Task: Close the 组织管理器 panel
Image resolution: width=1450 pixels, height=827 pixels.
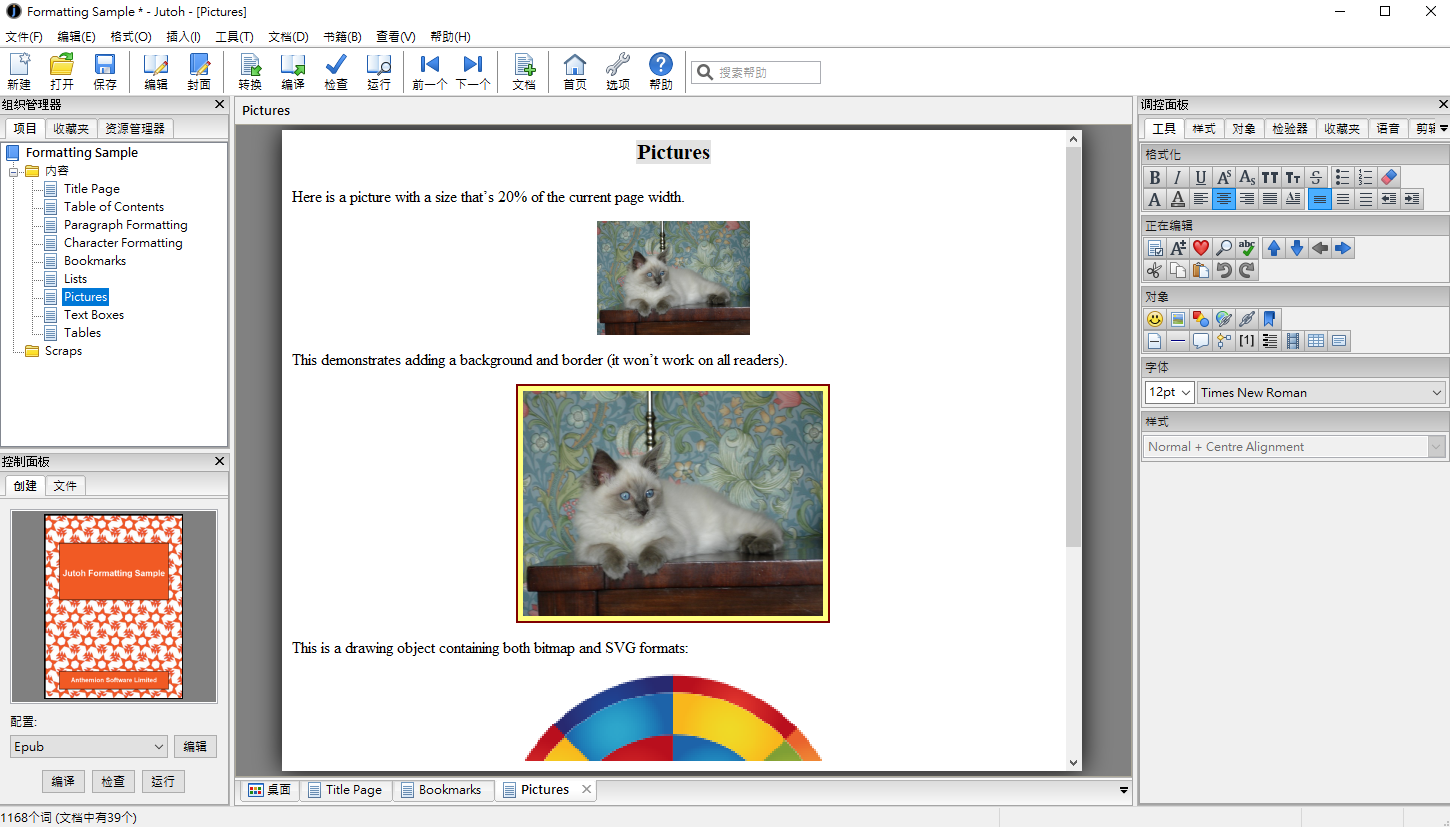Action: [x=220, y=105]
